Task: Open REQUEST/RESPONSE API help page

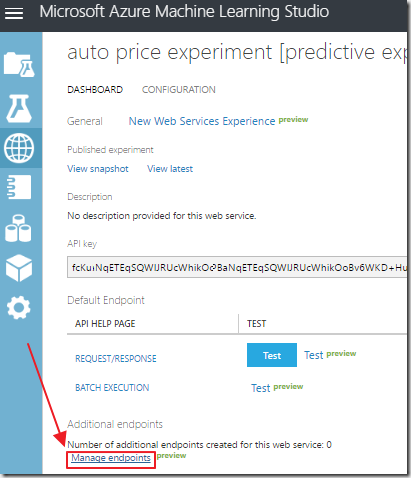Action: (116, 359)
